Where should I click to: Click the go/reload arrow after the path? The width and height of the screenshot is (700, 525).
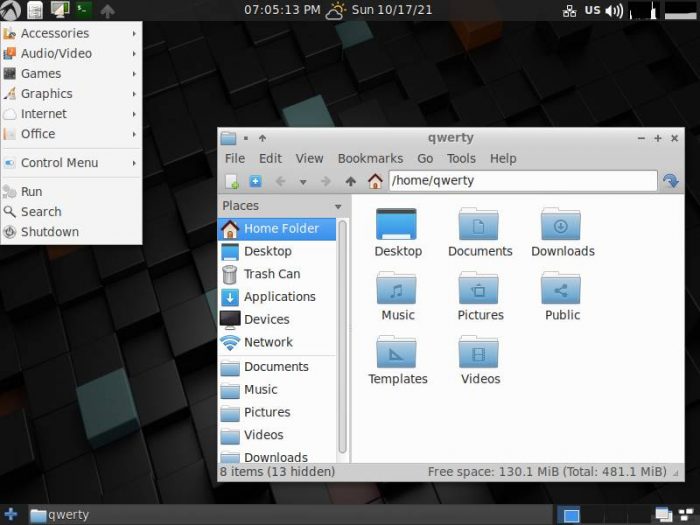click(x=671, y=181)
